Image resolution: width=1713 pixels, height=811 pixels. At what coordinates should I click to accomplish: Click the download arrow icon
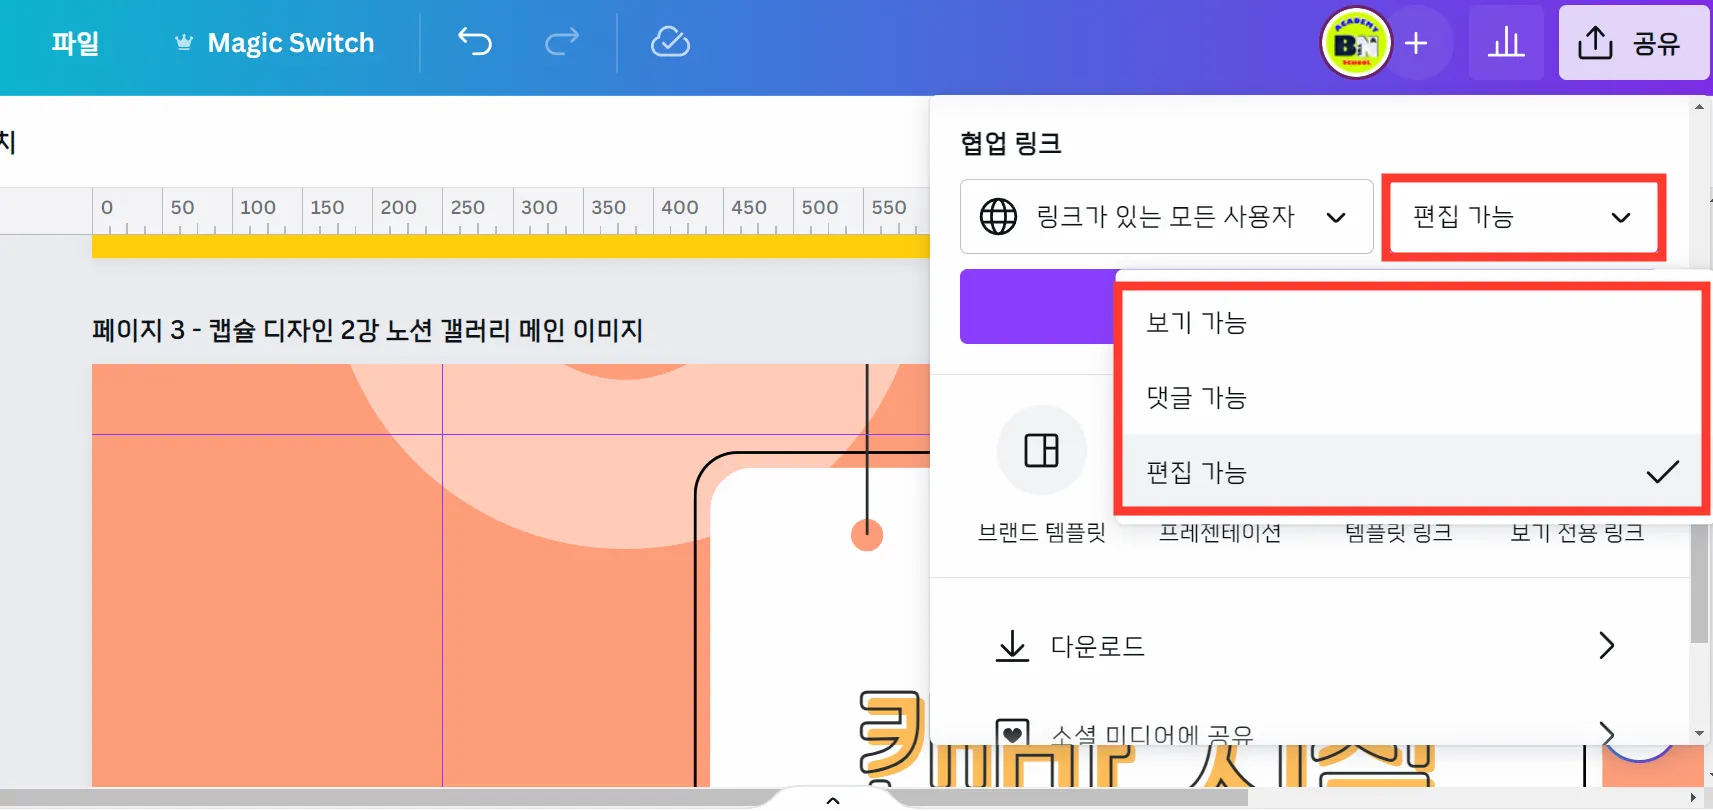tap(1012, 646)
